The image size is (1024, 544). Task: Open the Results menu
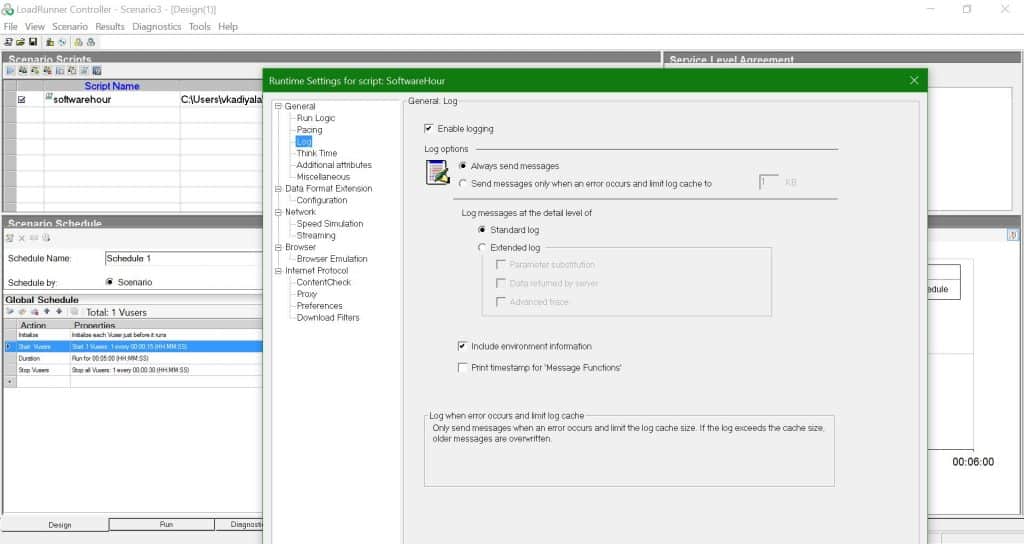pyautogui.click(x=110, y=26)
